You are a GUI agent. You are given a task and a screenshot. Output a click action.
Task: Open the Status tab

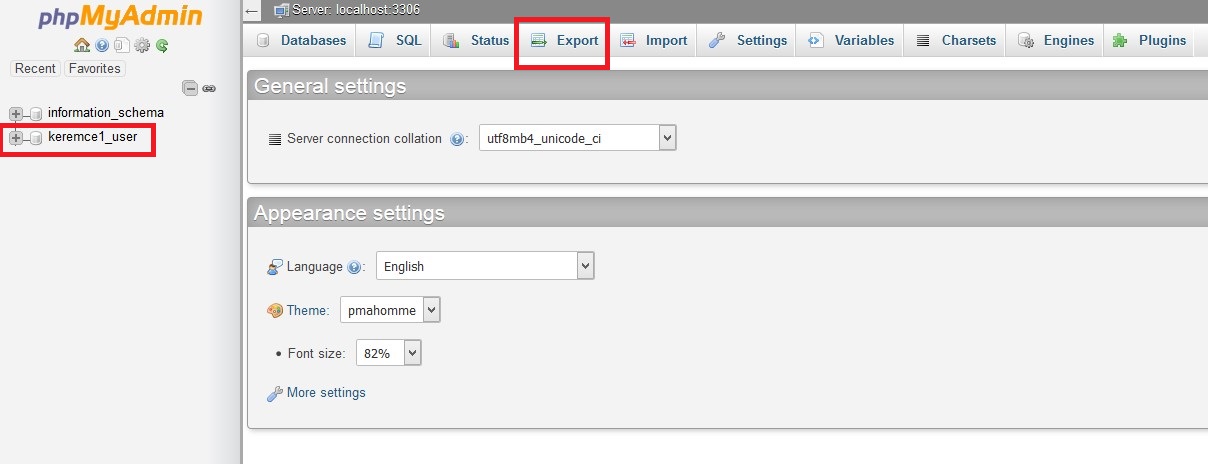tap(476, 41)
